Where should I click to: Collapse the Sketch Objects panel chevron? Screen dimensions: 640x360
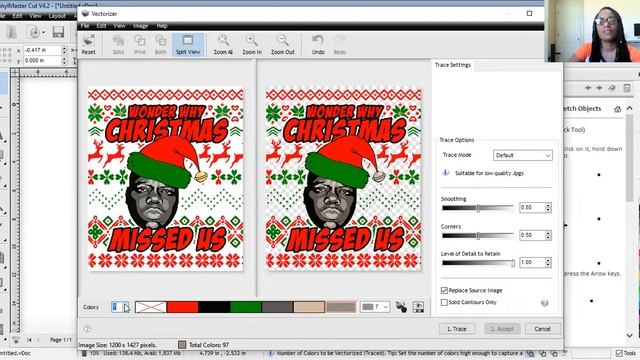click(630, 109)
